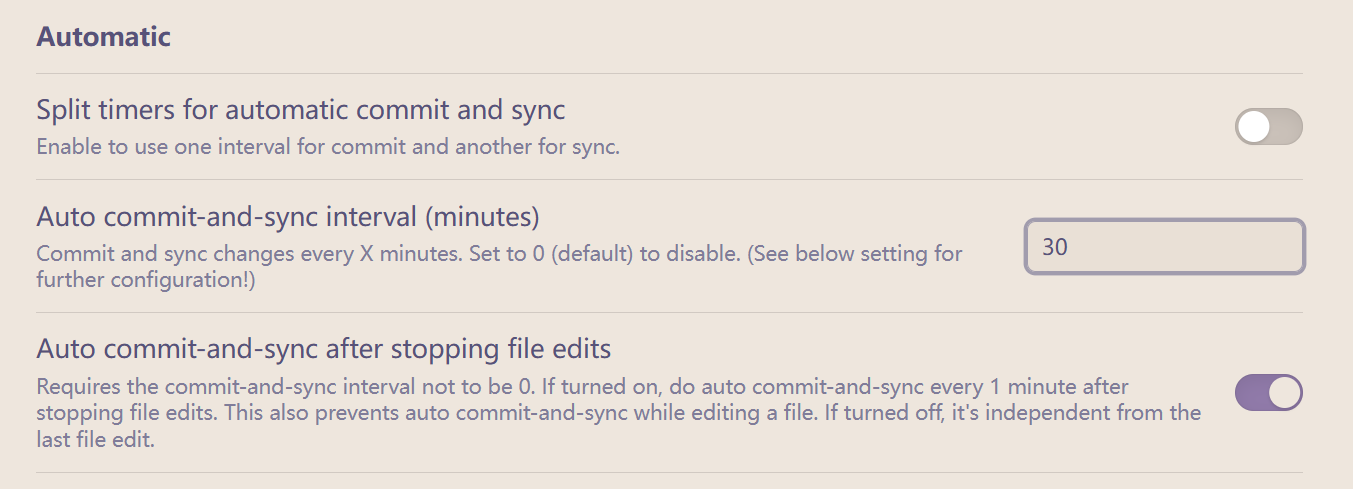1353x489 pixels.
Task: Focus the commit-and-sync interval input field
Action: point(1165,246)
